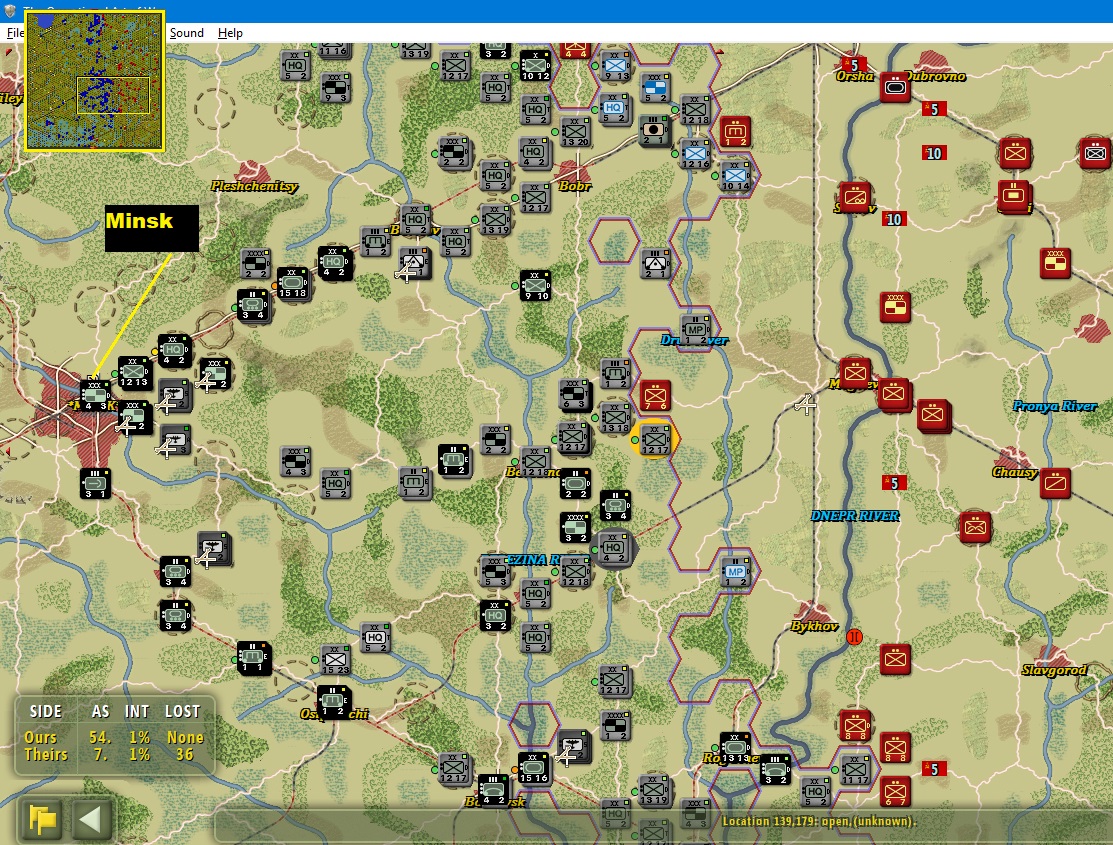Open the File menu
The image size is (1113, 845).
point(14,33)
